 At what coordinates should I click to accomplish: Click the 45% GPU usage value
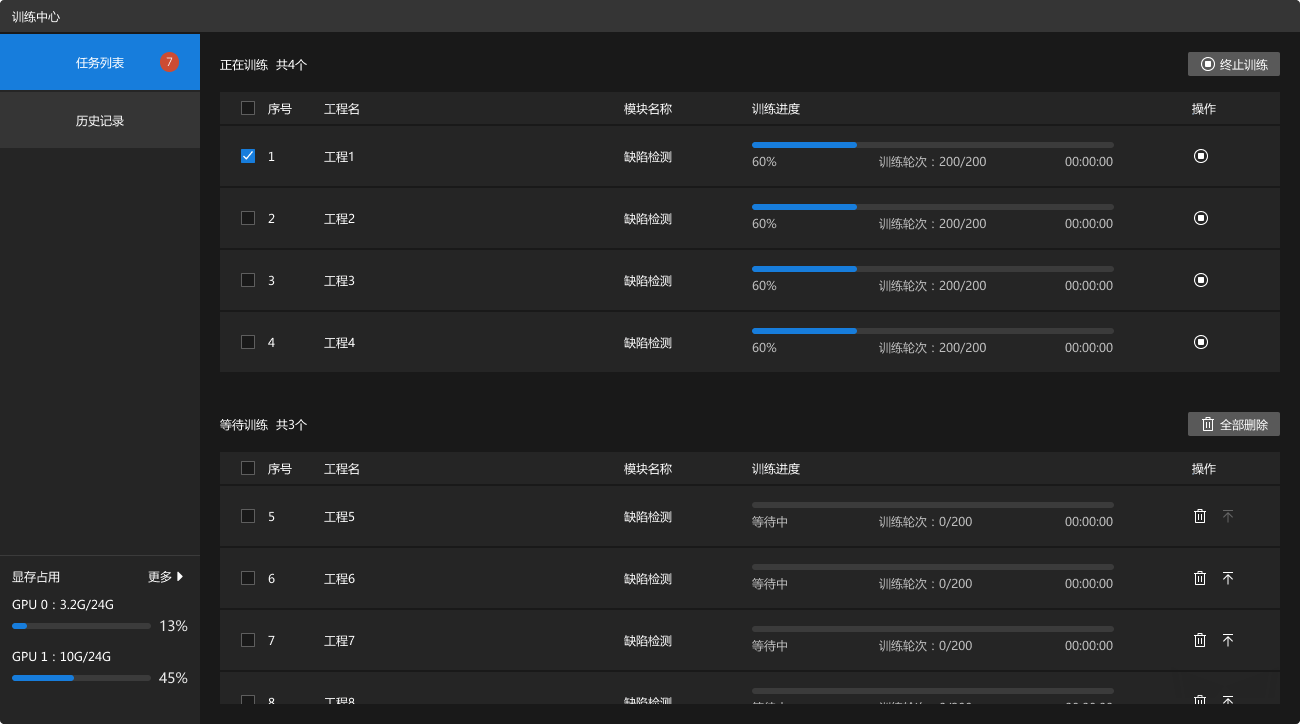pos(173,678)
